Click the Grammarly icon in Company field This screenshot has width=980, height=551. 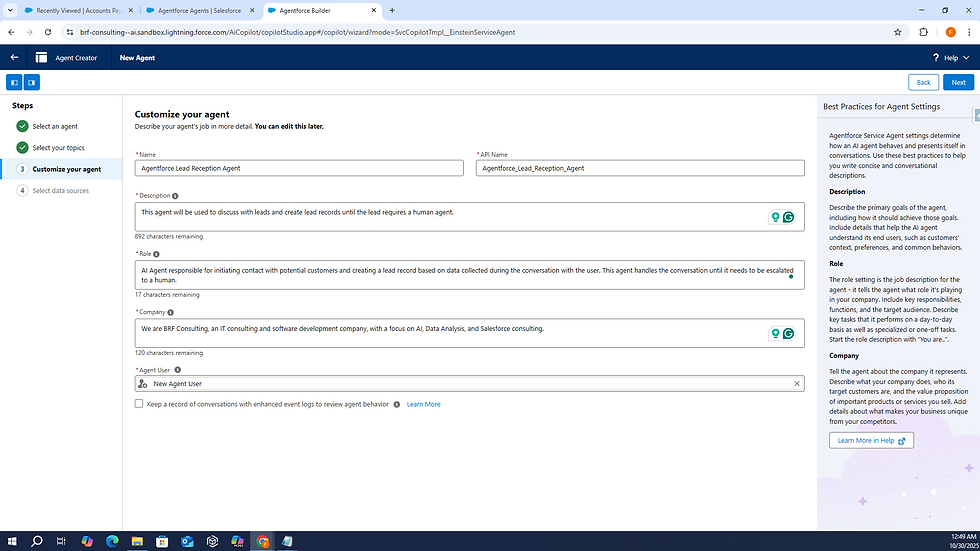click(789, 334)
